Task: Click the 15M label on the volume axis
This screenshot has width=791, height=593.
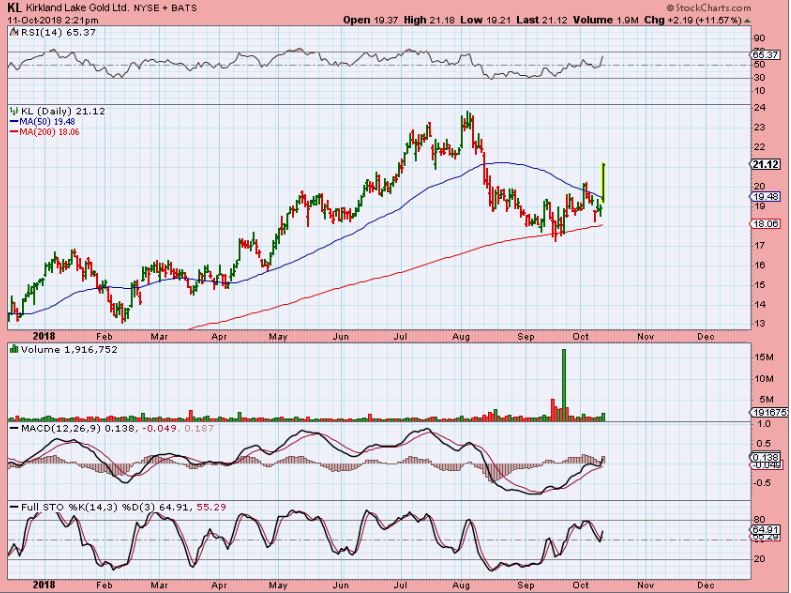Action: [x=764, y=358]
